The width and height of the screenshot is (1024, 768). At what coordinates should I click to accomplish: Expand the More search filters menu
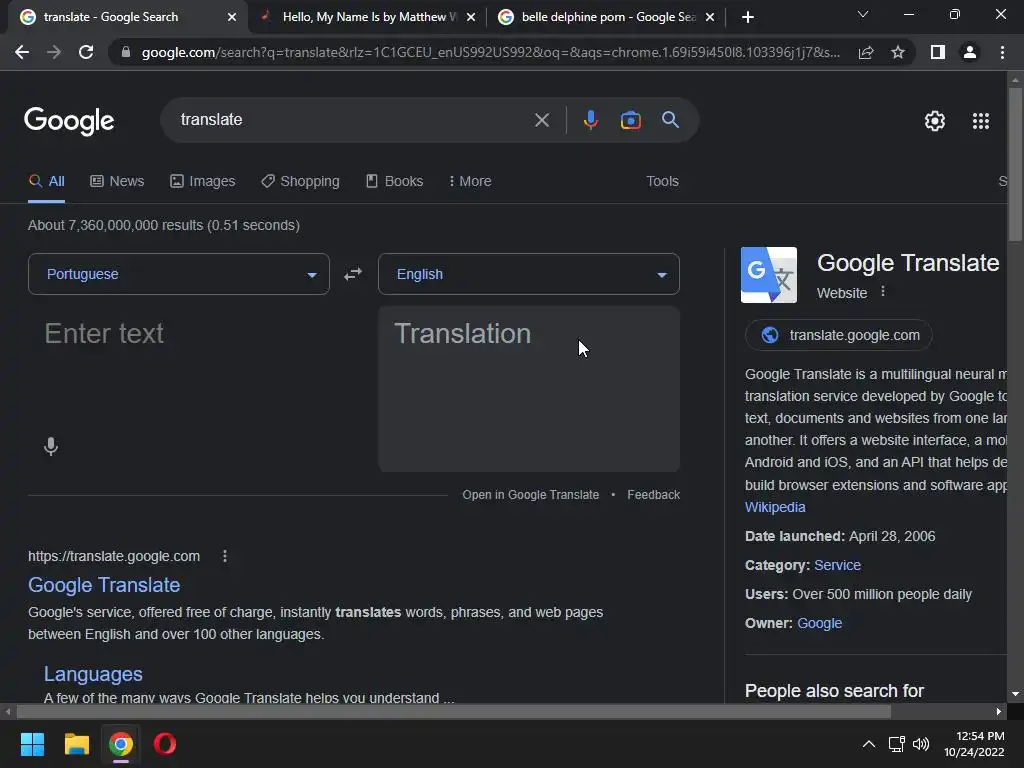pyautogui.click(x=470, y=181)
